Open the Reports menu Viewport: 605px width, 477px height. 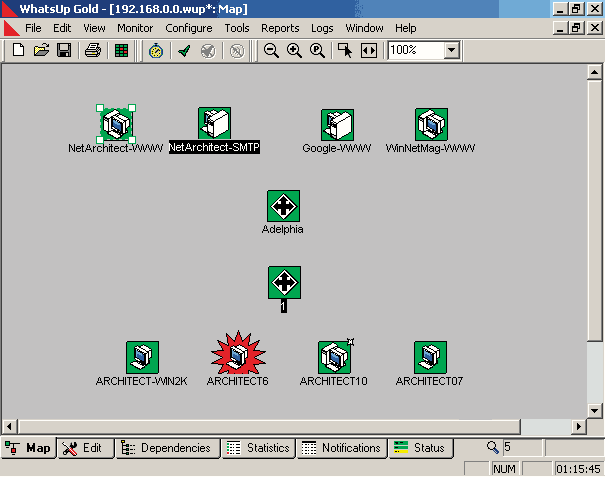pyautogui.click(x=280, y=28)
